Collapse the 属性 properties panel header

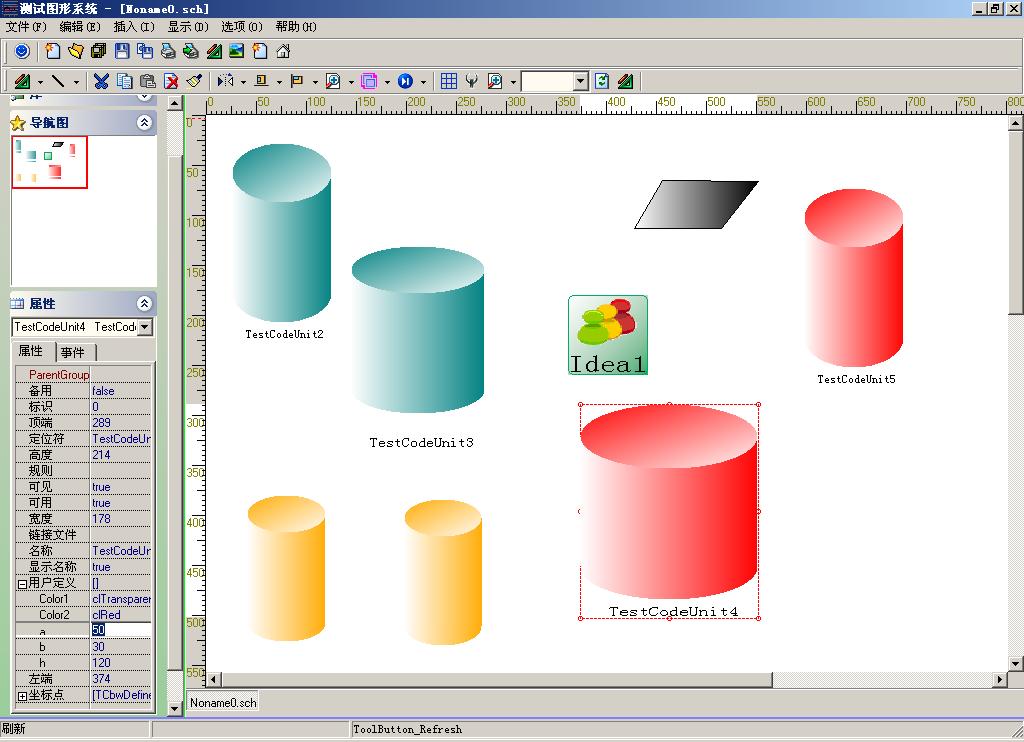(x=144, y=304)
